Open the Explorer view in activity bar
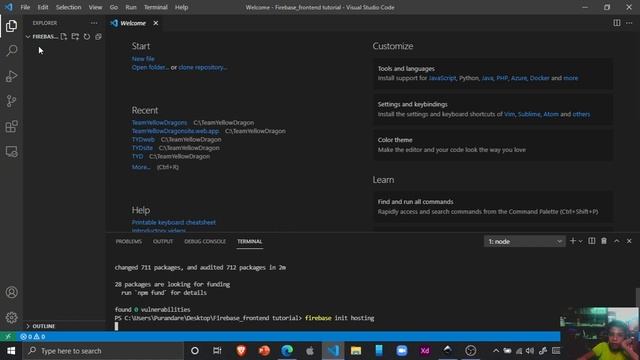 (x=11, y=26)
